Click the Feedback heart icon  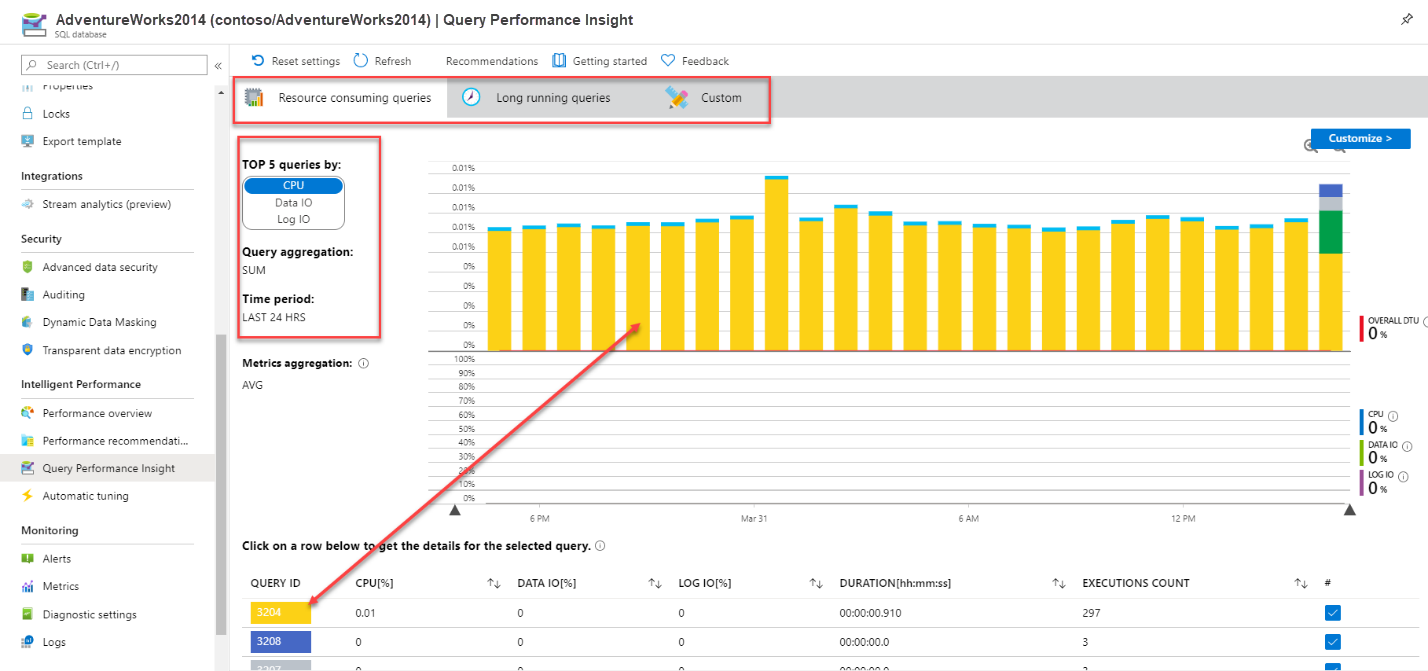click(x=667, y=60)
